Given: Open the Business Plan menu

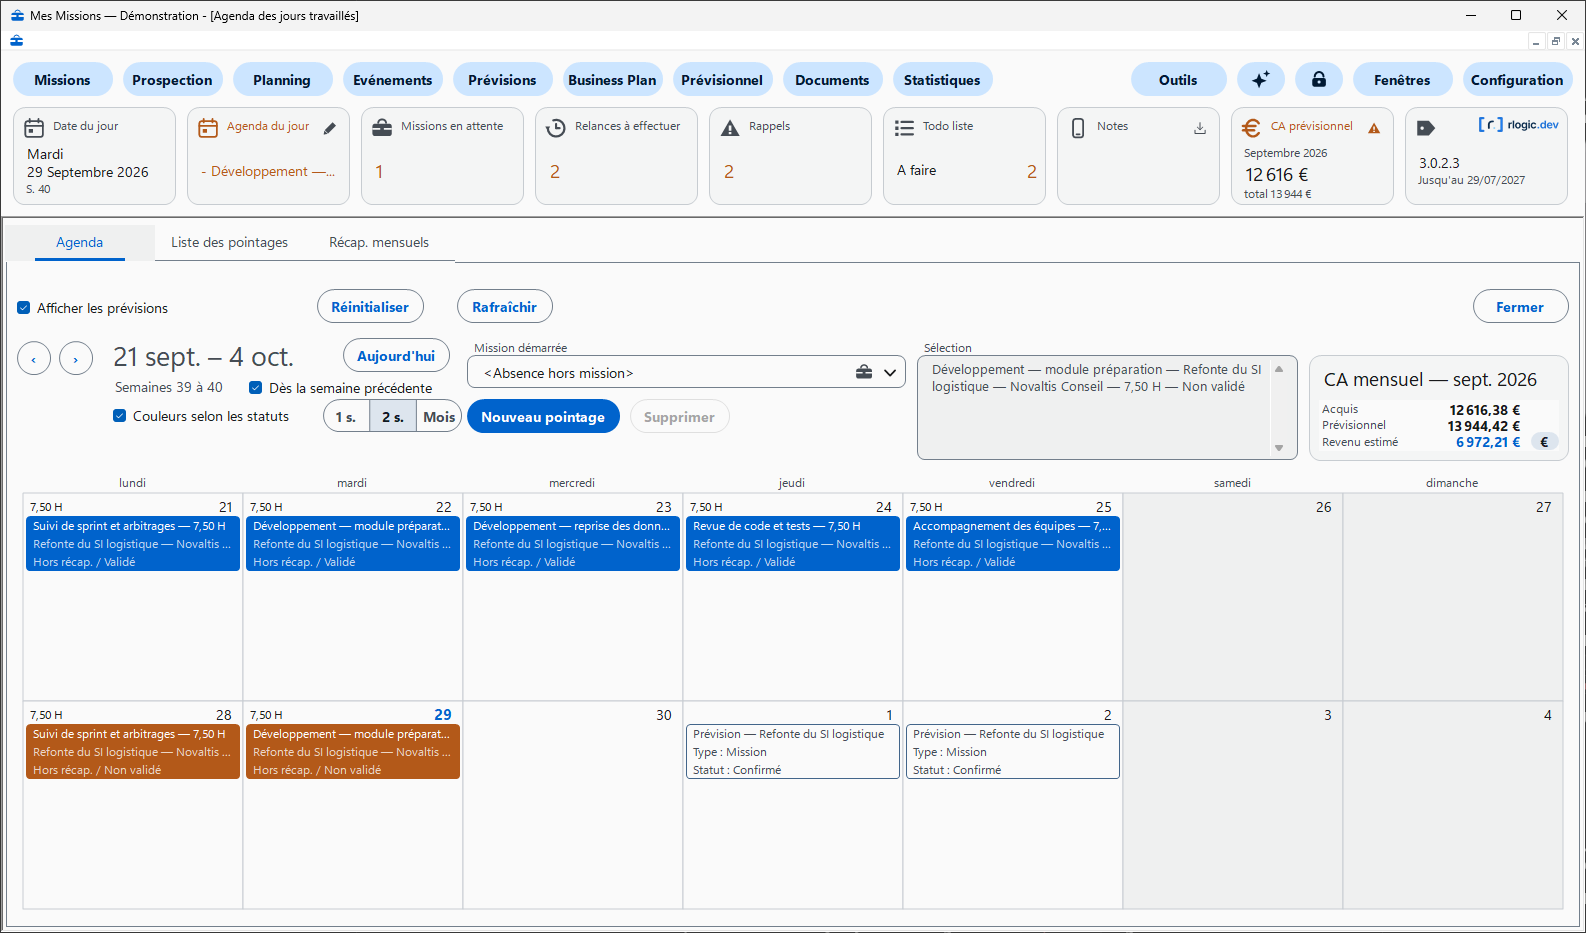Looking at the screenshot, I should click(612, 80).
